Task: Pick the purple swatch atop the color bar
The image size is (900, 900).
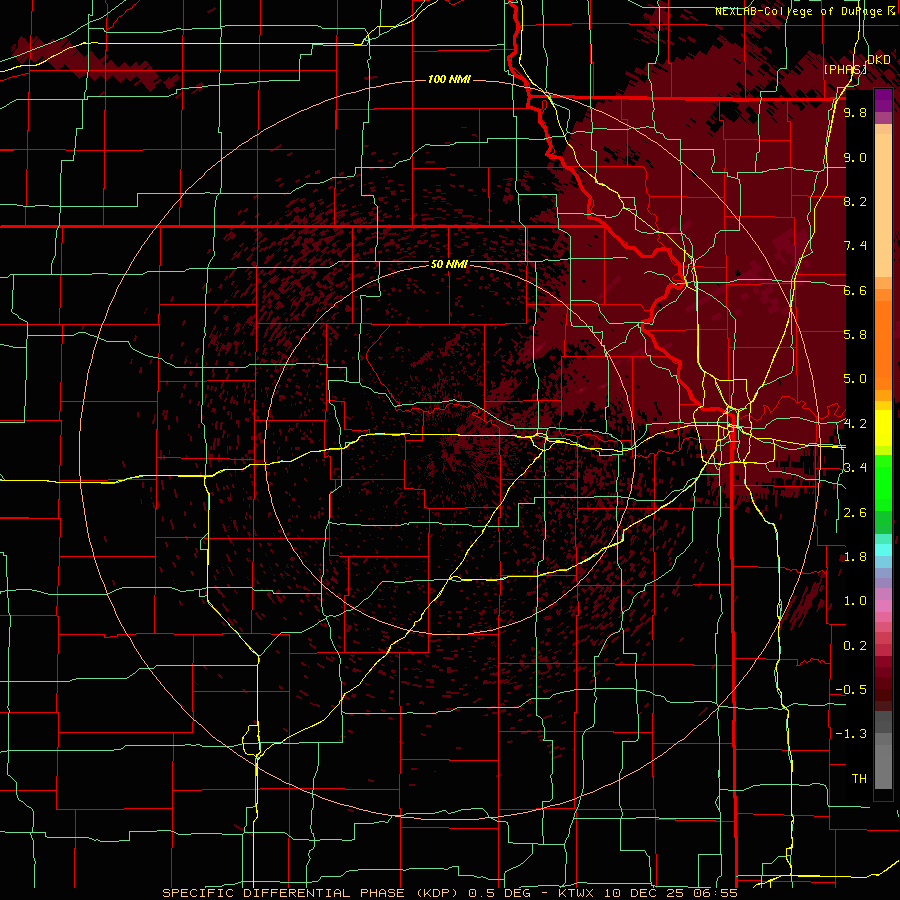Action: (883, 100)
